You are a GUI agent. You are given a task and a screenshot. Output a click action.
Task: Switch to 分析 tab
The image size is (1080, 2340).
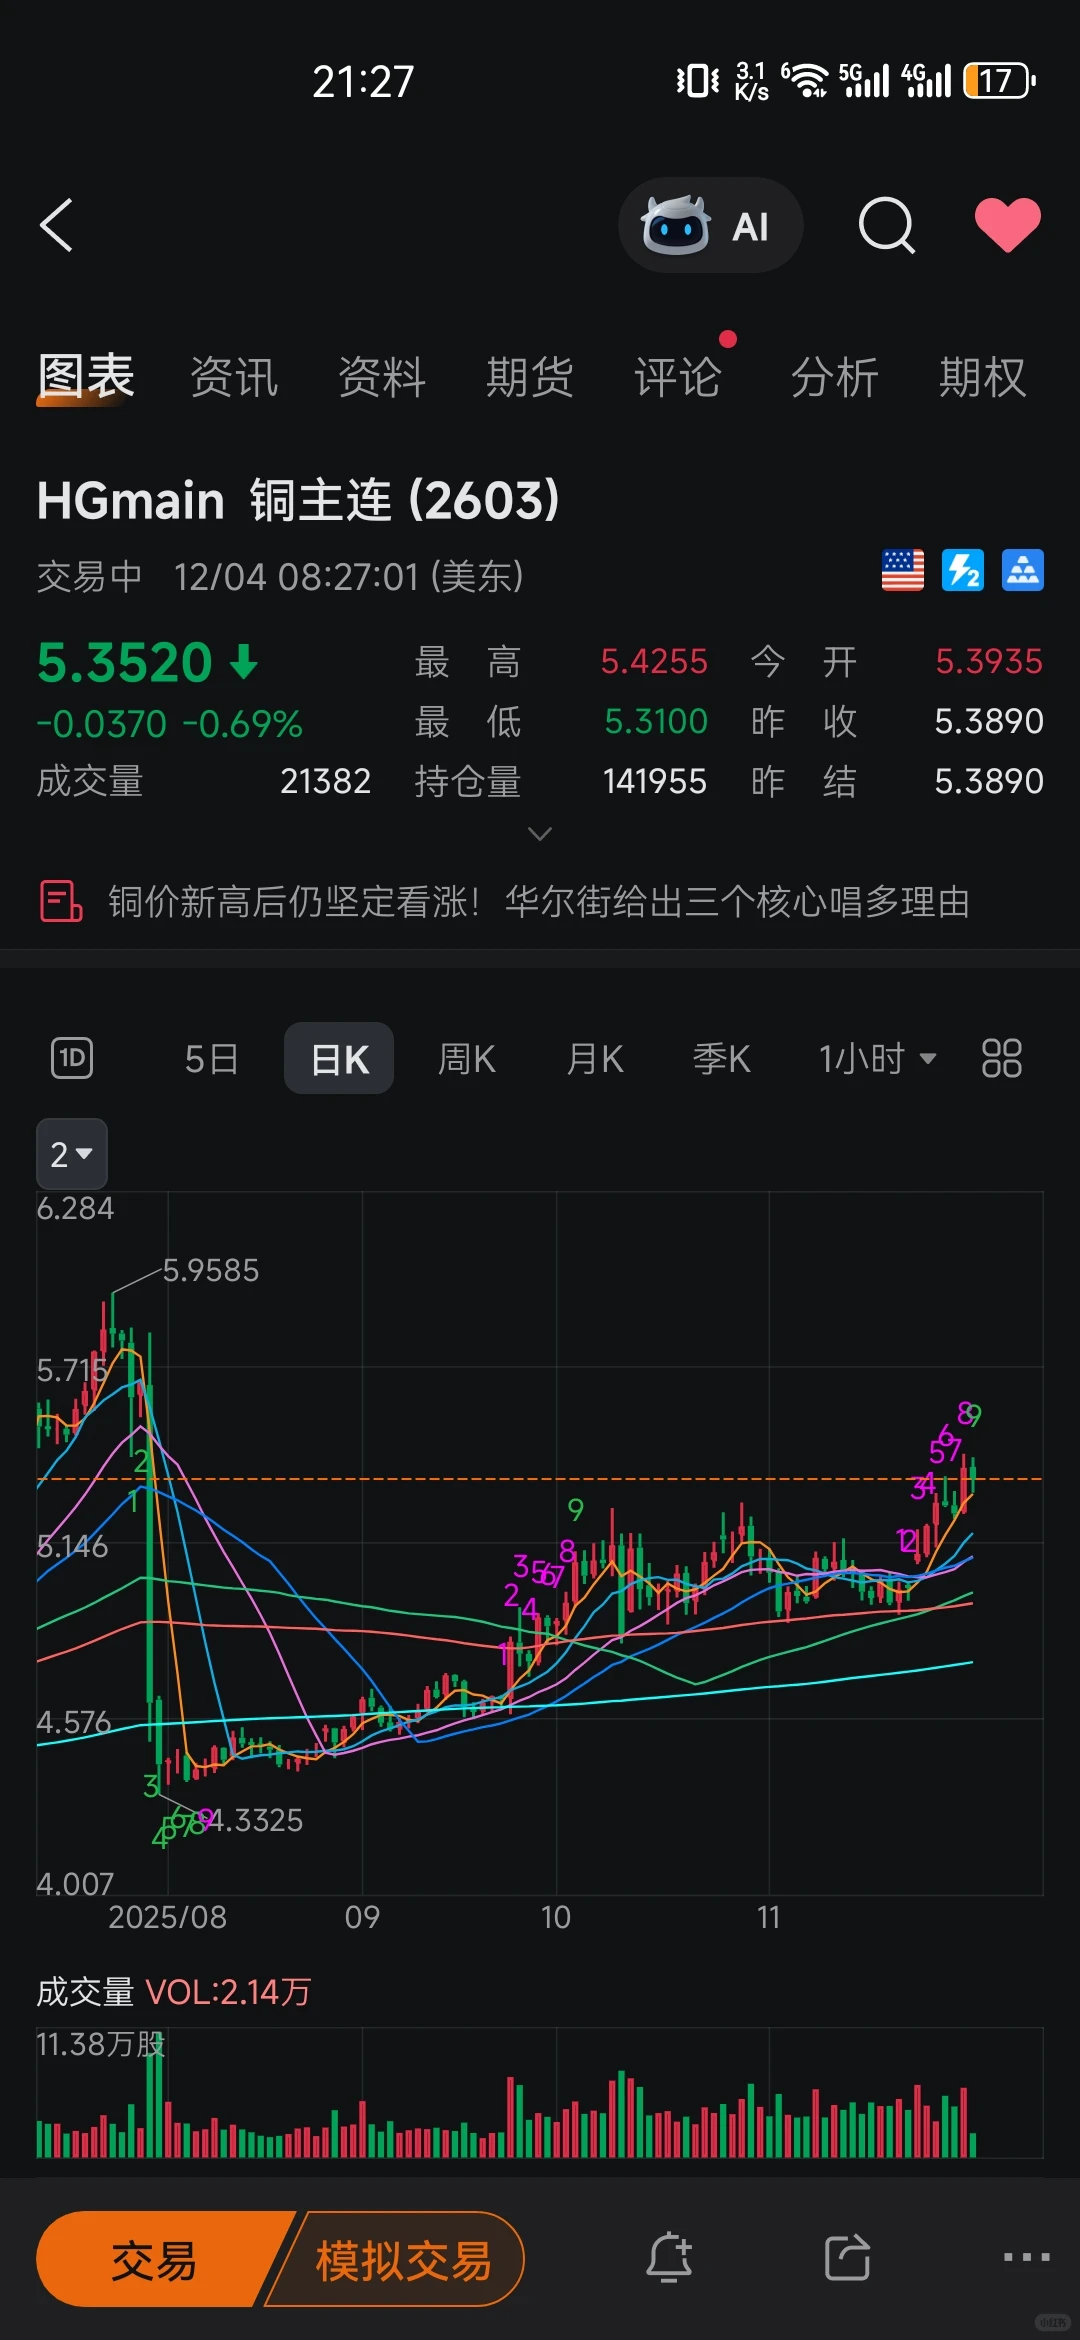coord(834,378)
